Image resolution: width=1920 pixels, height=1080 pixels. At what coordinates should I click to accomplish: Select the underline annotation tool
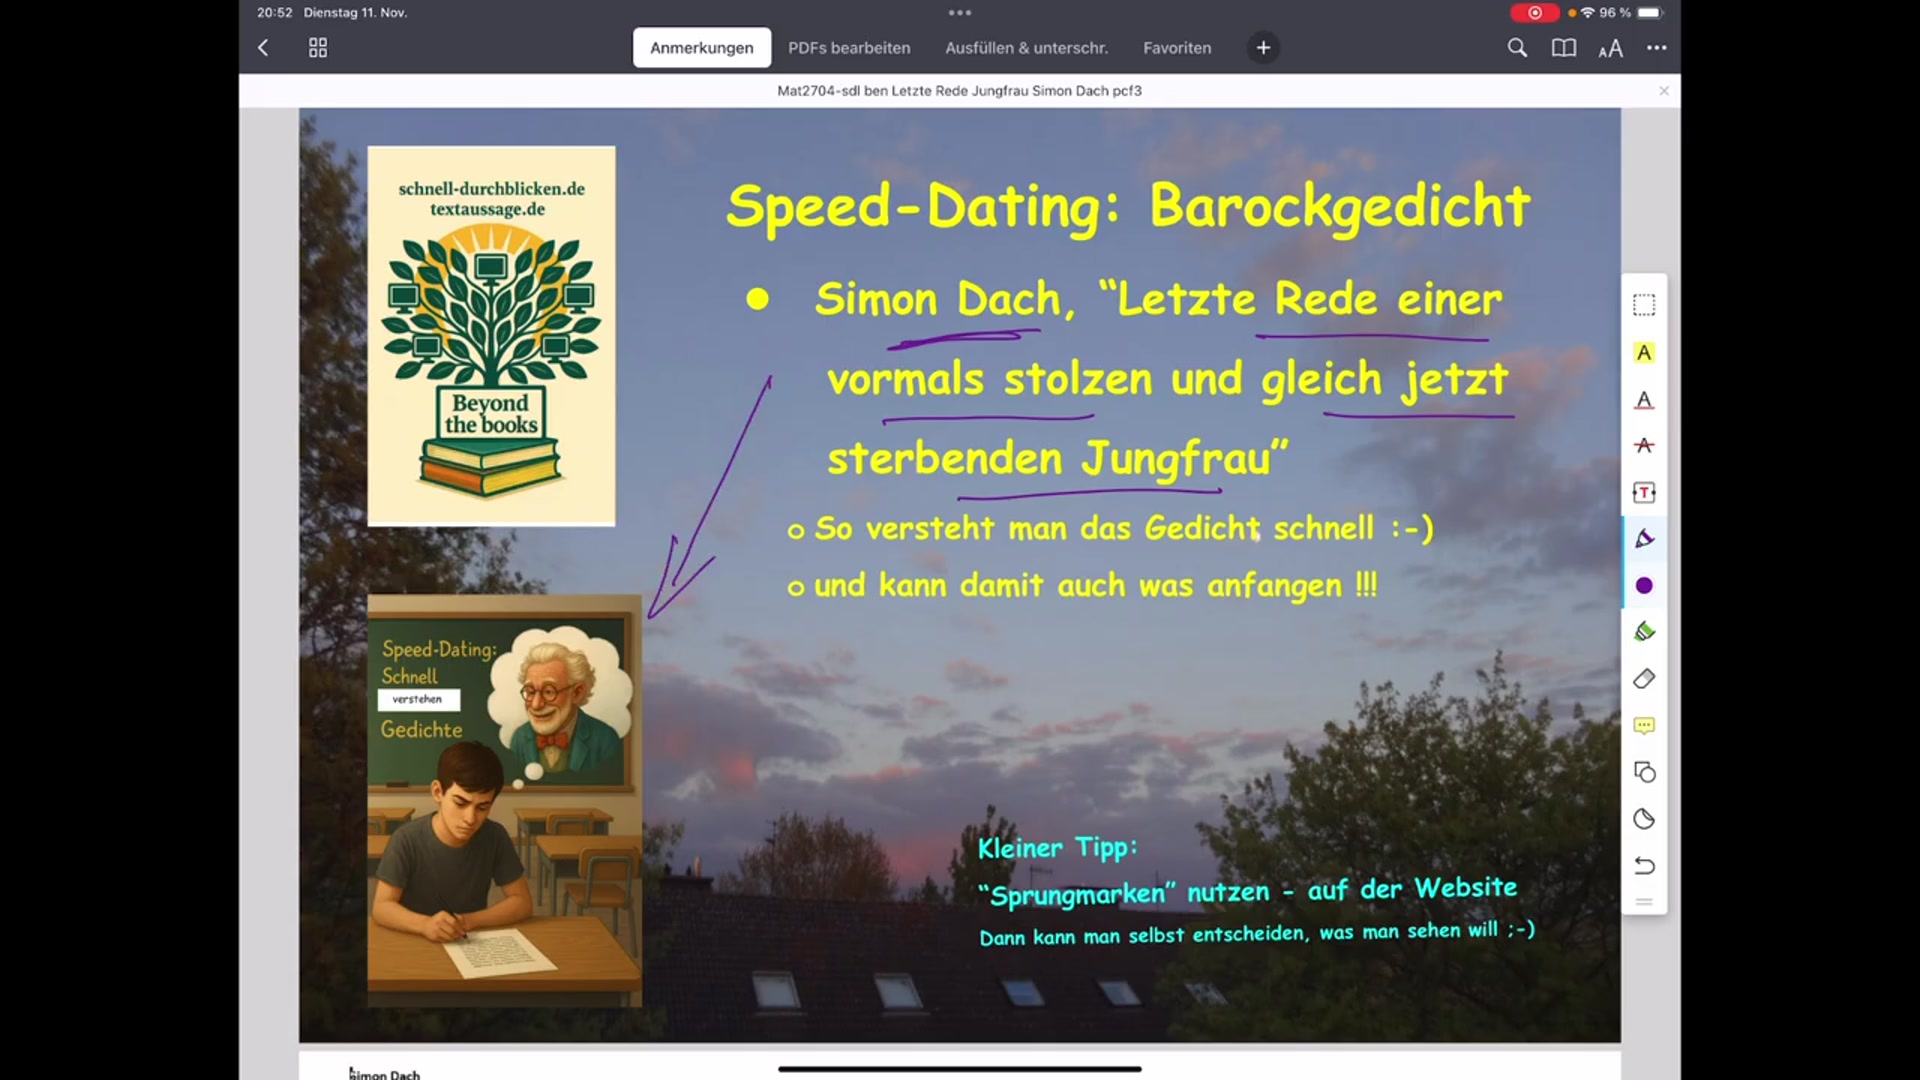point(1644,400)
